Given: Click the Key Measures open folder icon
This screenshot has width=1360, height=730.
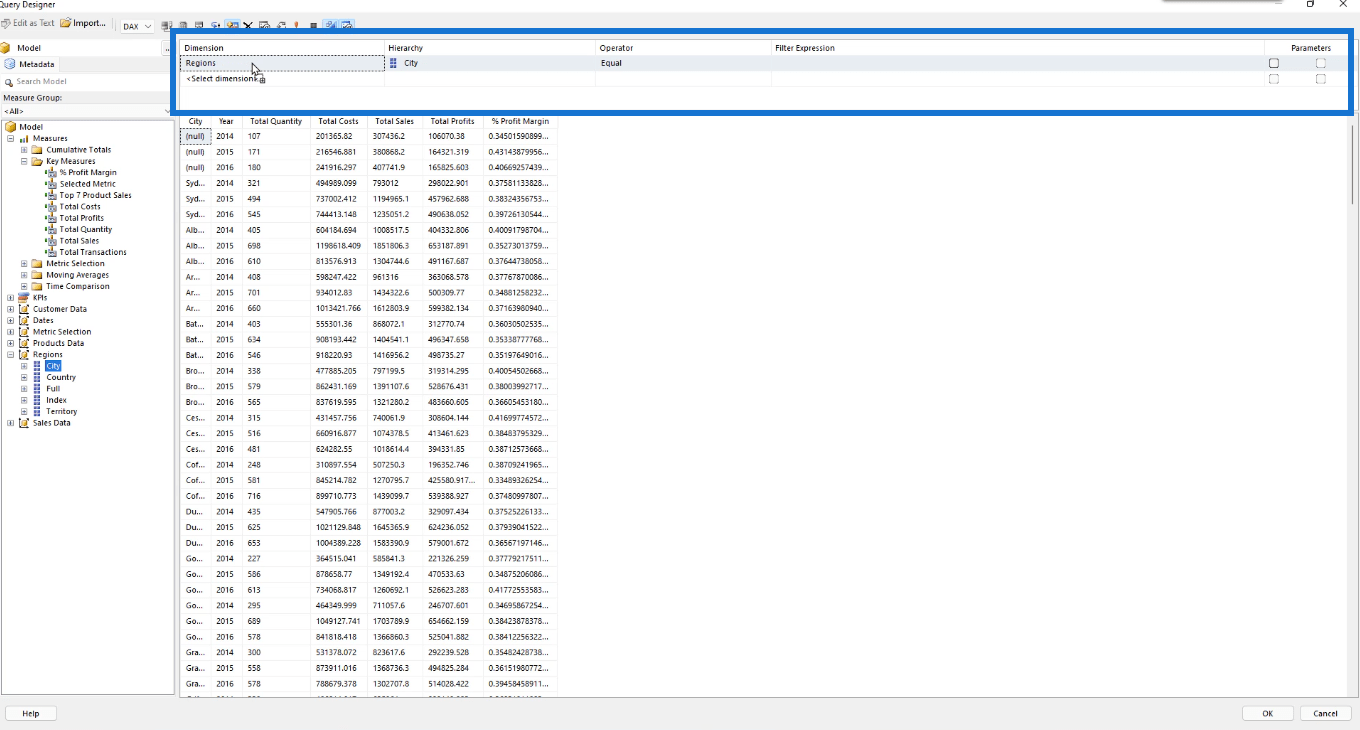Looking at the screenshot, I should (37, 161).
